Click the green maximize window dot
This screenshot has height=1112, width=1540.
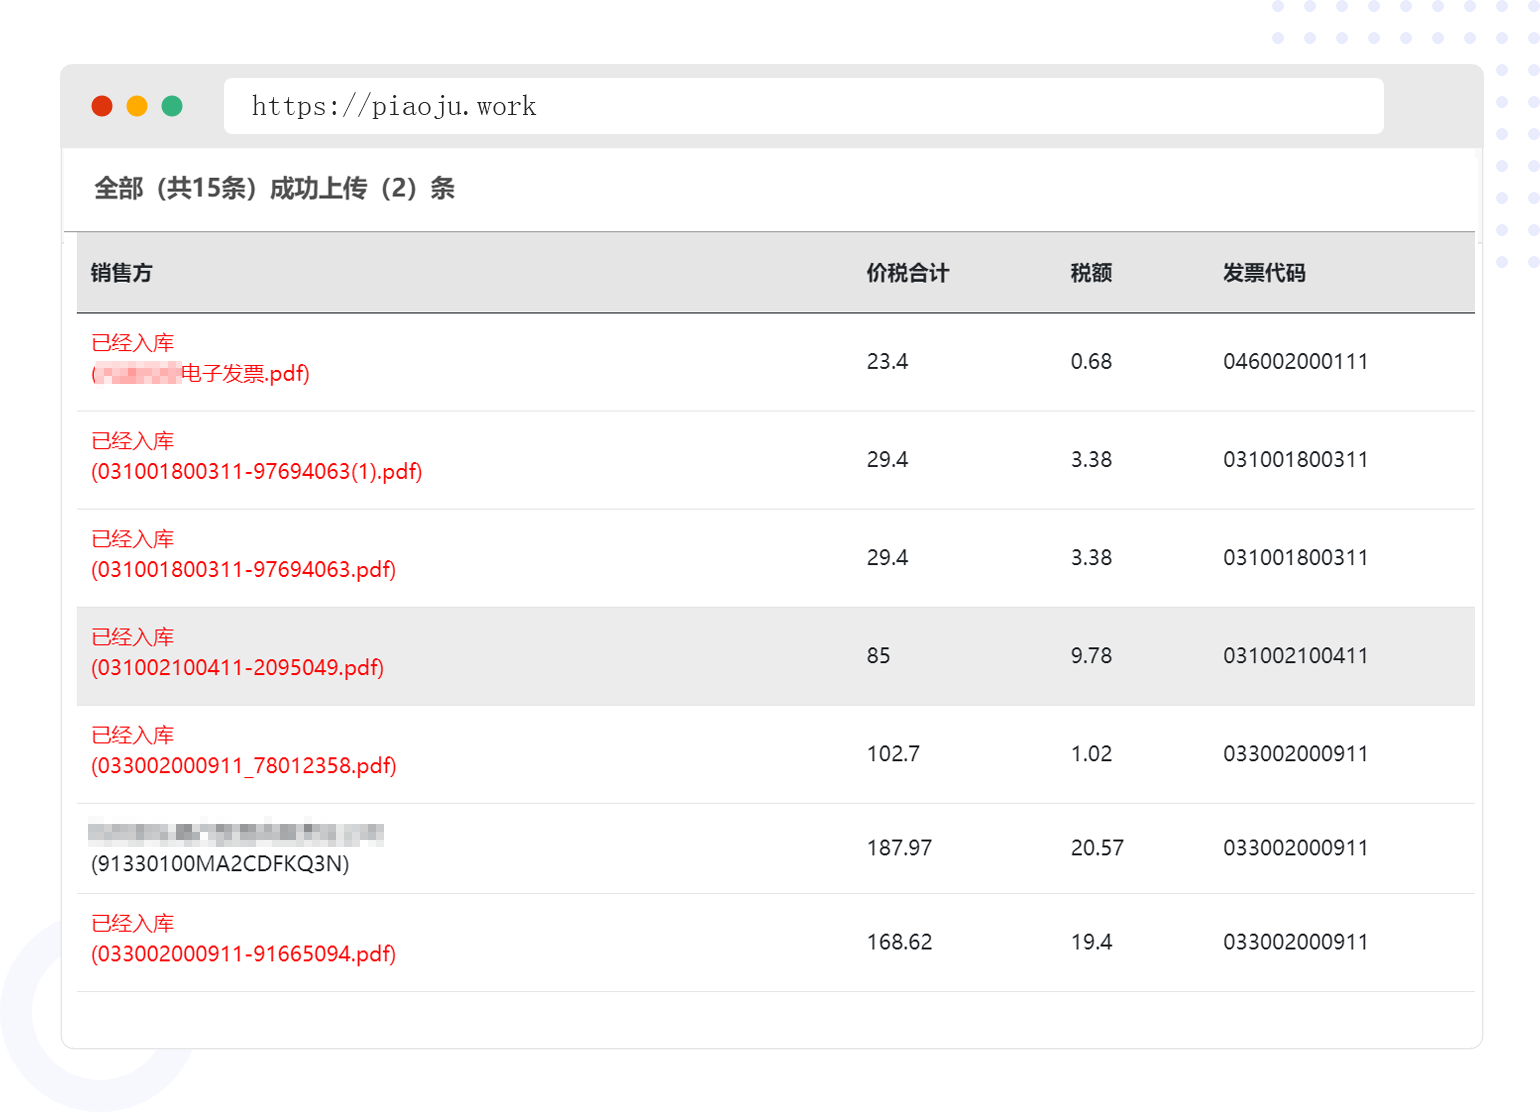pyautogui.click(x=172, y=106)
